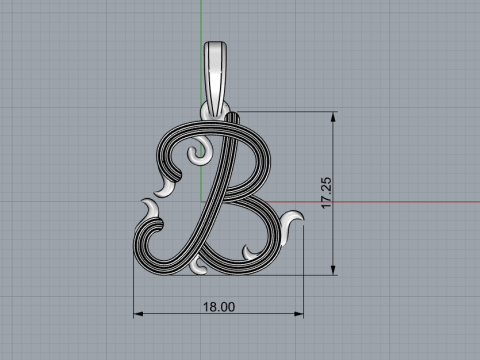The height and width of the screenshot is (360, 480).
Task: Select the 18.00 width dimension text
Action: [x=219, y=307]
